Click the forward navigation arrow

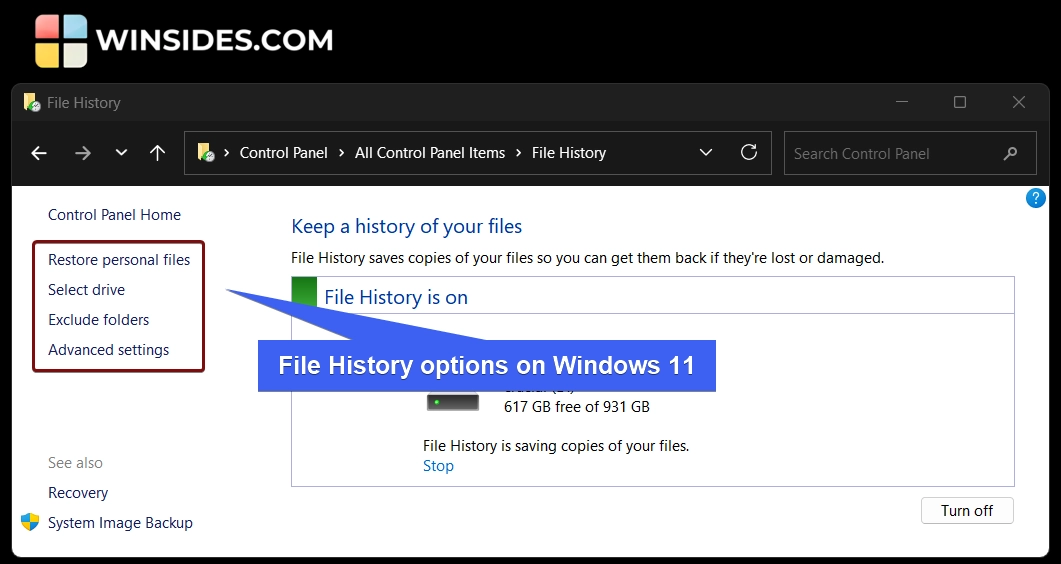pyautogui.click(x=83, y=154)
